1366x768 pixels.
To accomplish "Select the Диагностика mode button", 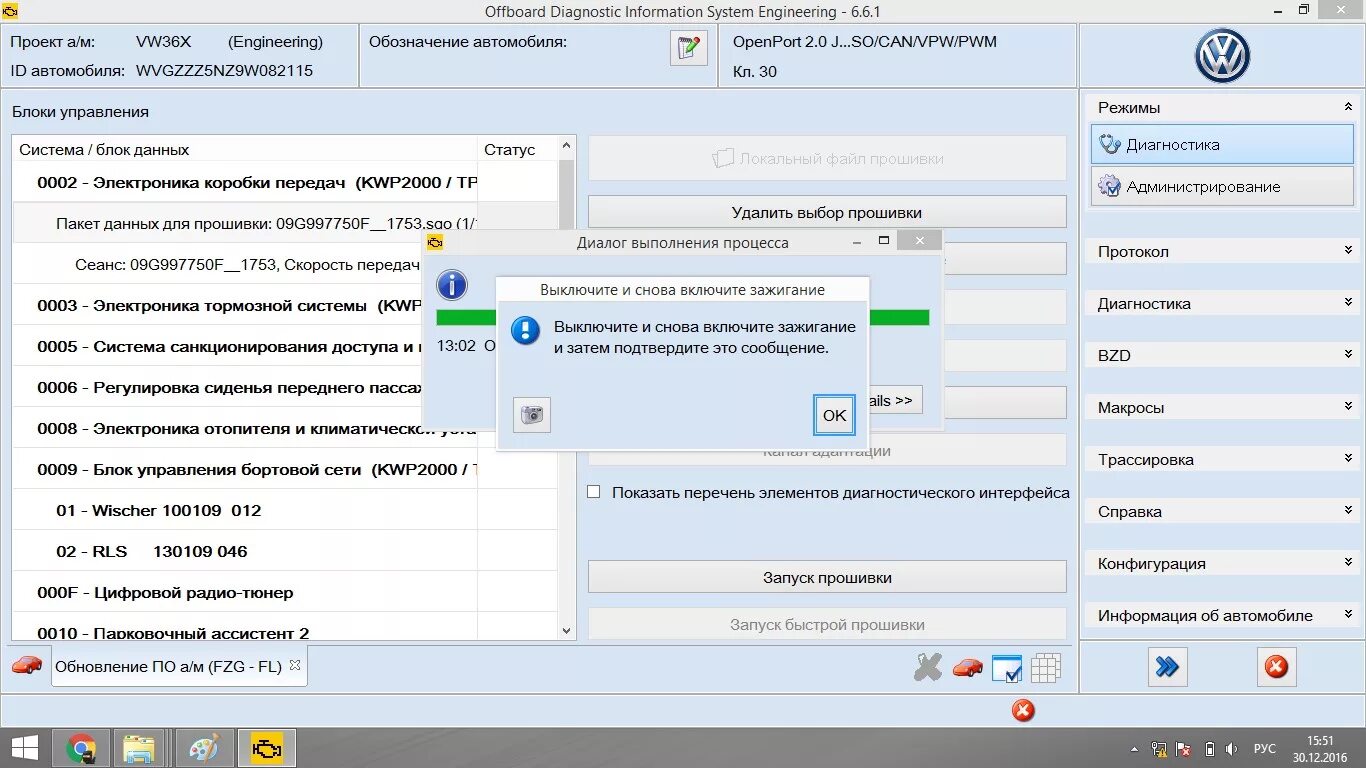I will tap(1222, 144).
